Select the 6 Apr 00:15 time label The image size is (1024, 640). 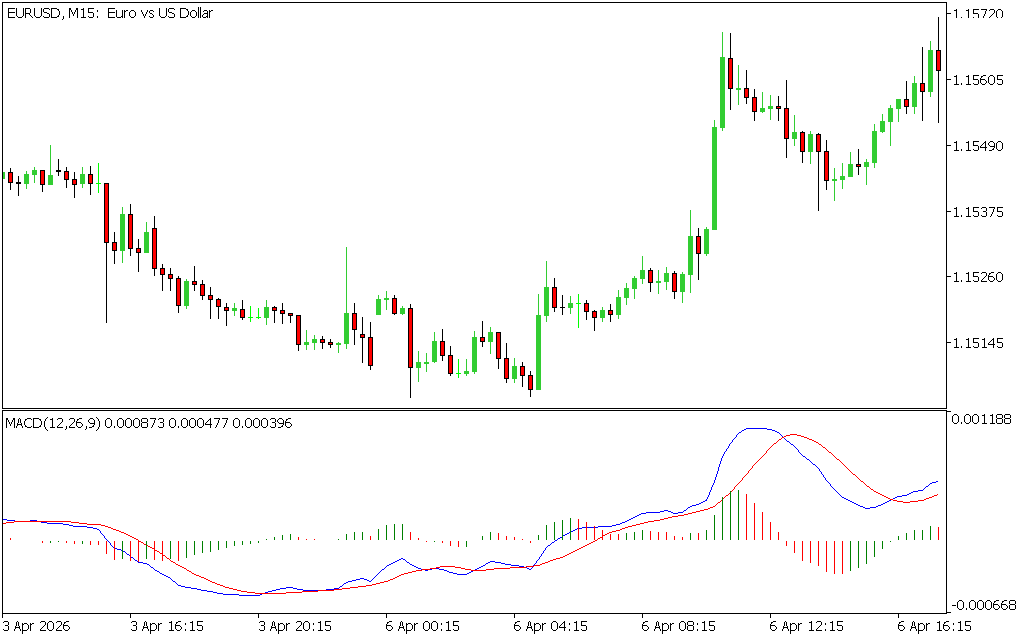click(423, 626)
